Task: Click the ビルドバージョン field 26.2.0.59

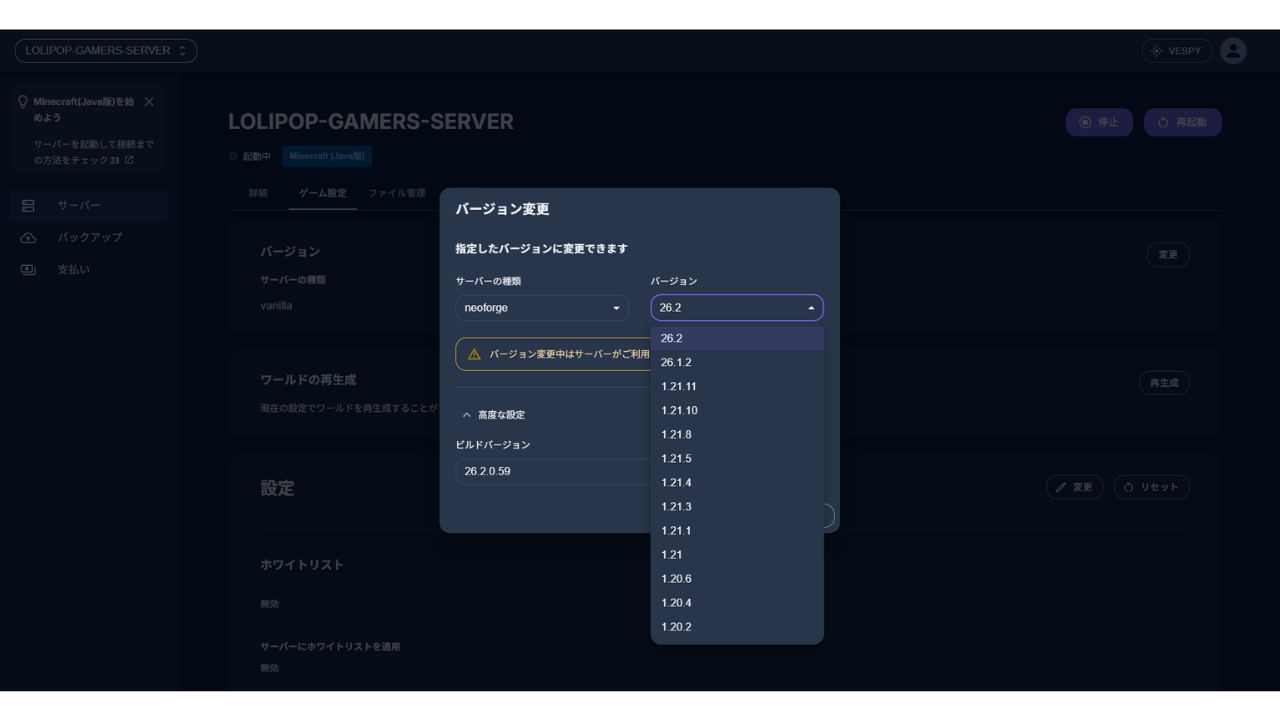Action: pyautogui.click(x=553, y=471)
